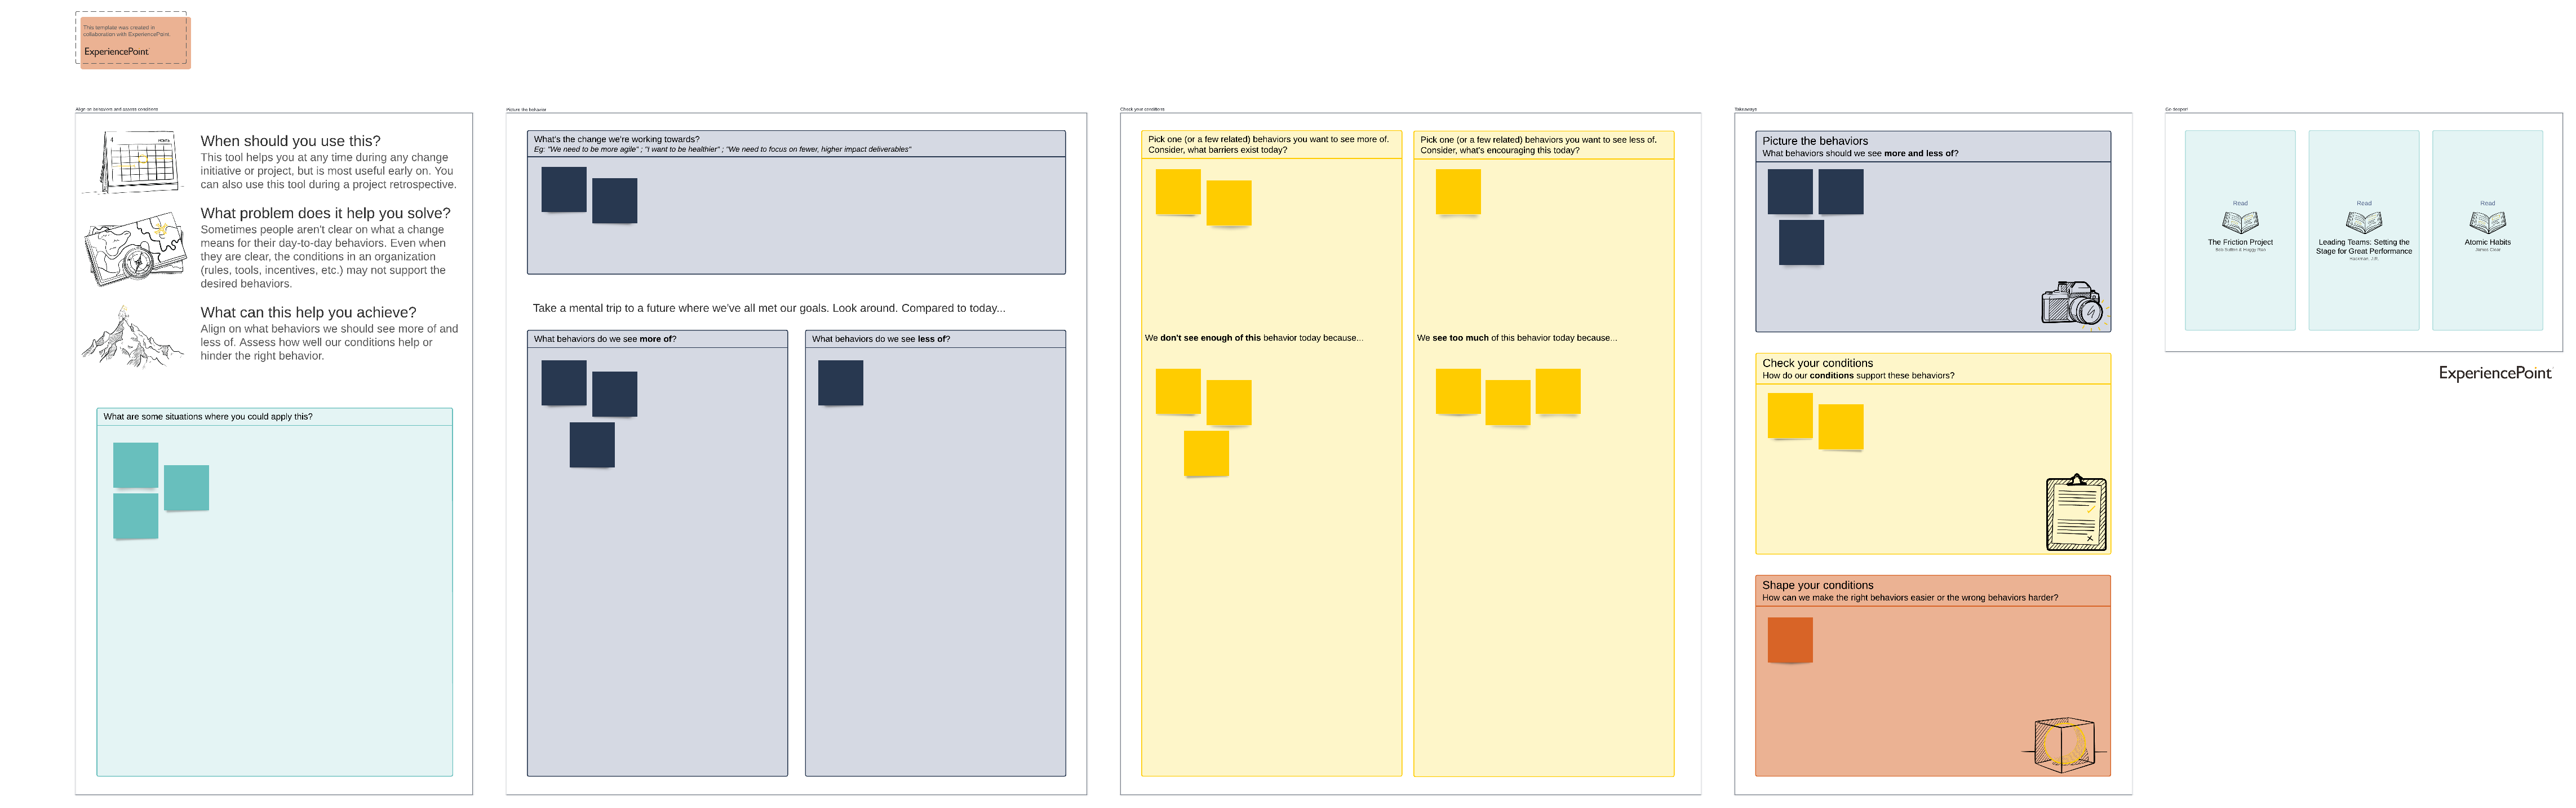The width and height of the screenshot is (2576, 808).
Task: Select the orange sticky note in Shape your conditions
Action: tap(1790, 640)
